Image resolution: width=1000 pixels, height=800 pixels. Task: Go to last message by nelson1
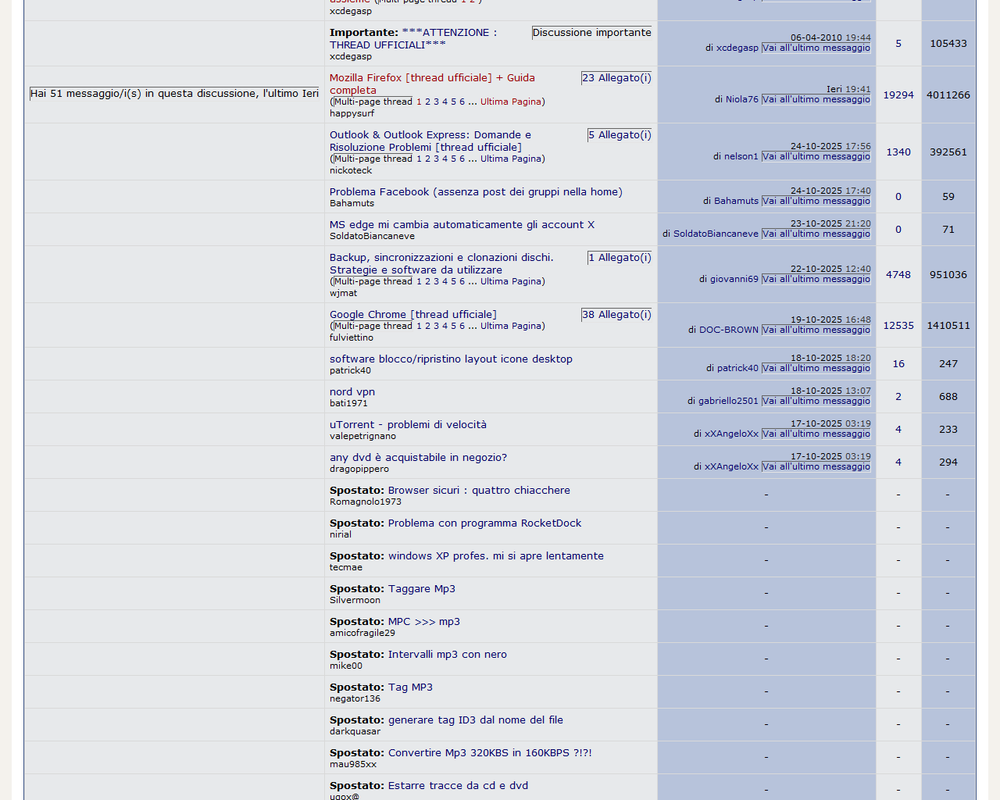[x=816, y=156]
